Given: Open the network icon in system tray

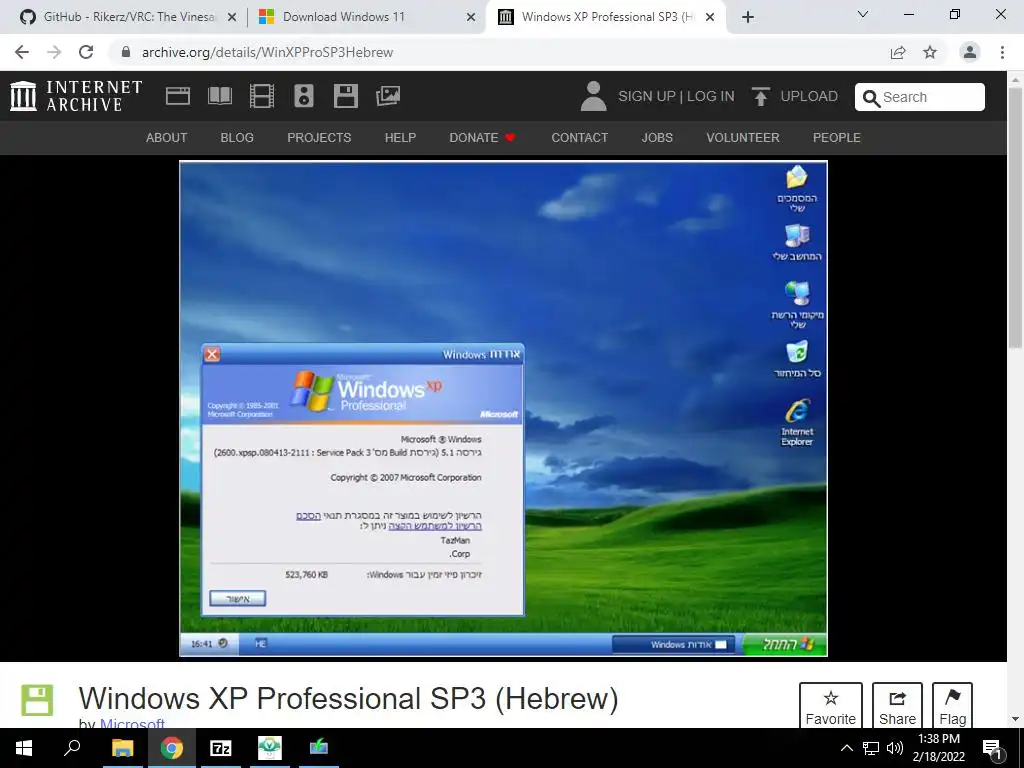Looking at the screenshot, I should pos(871,748).
